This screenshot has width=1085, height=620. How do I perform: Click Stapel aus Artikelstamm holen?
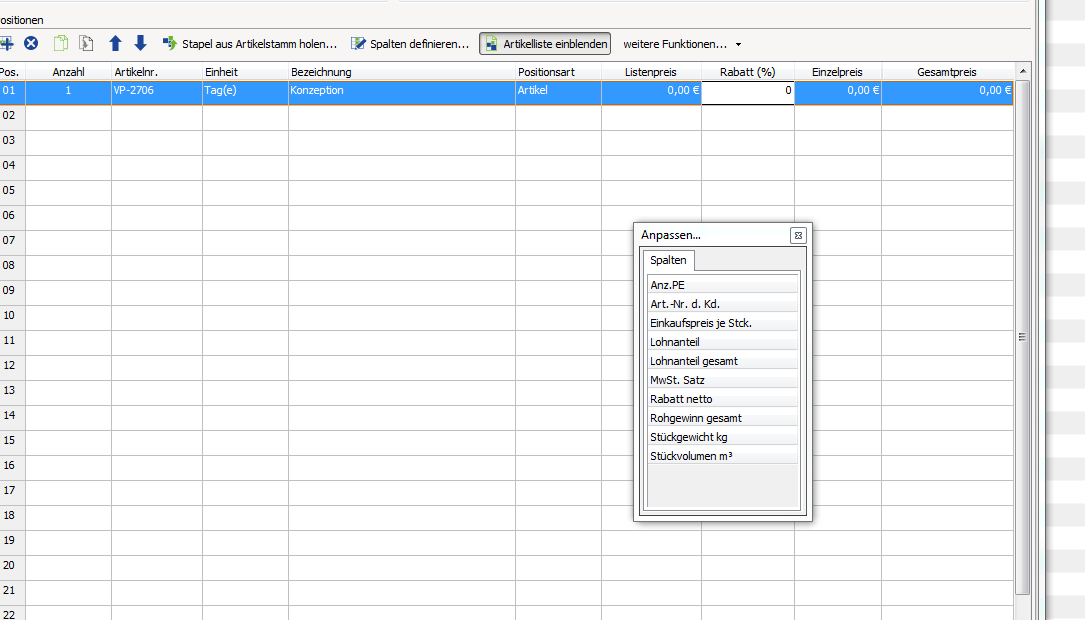250,44
